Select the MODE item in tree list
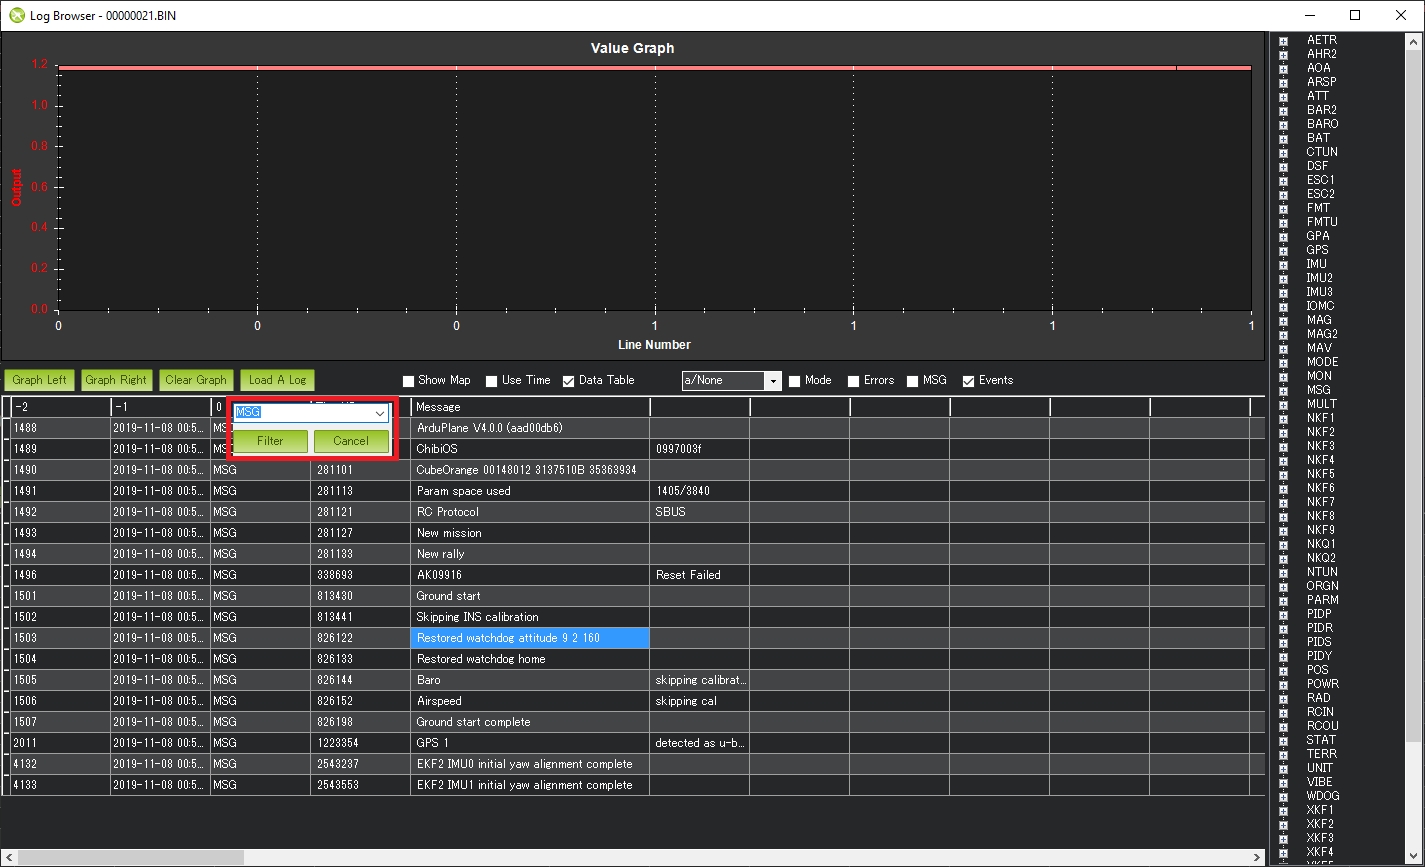1425x867 pixels. tap(1322, 362)
